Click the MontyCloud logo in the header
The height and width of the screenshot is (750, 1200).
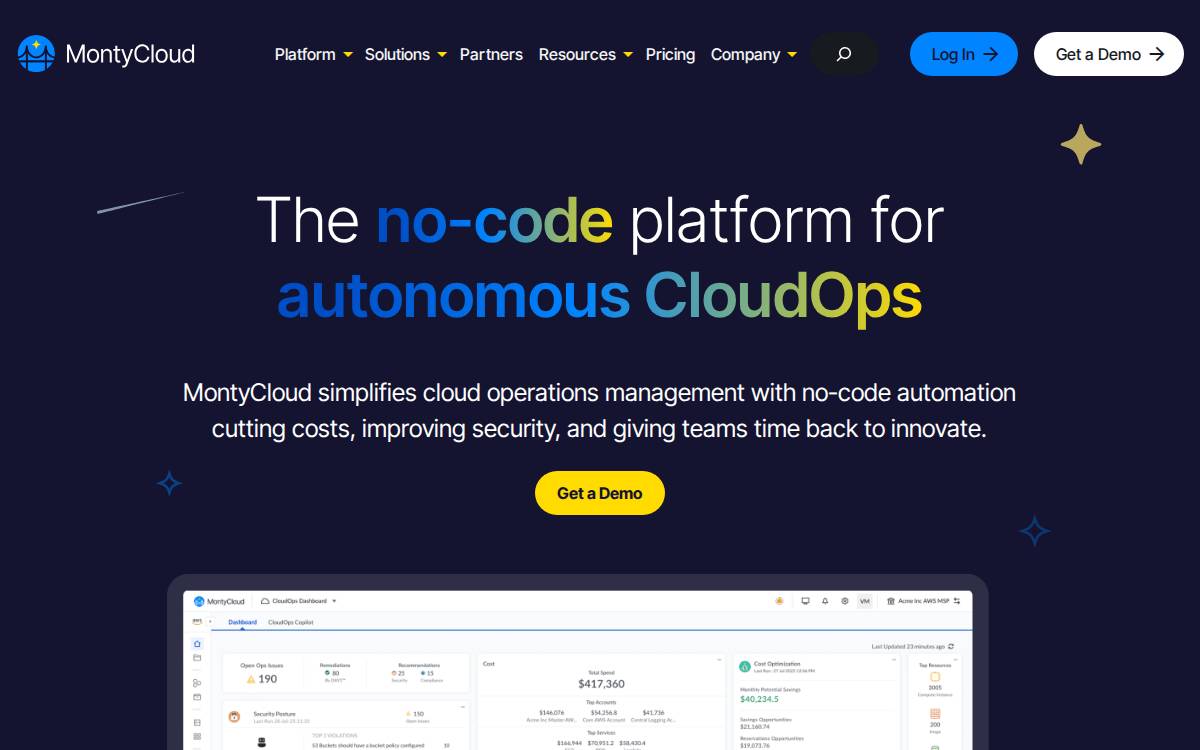click(x=106, y=54)
